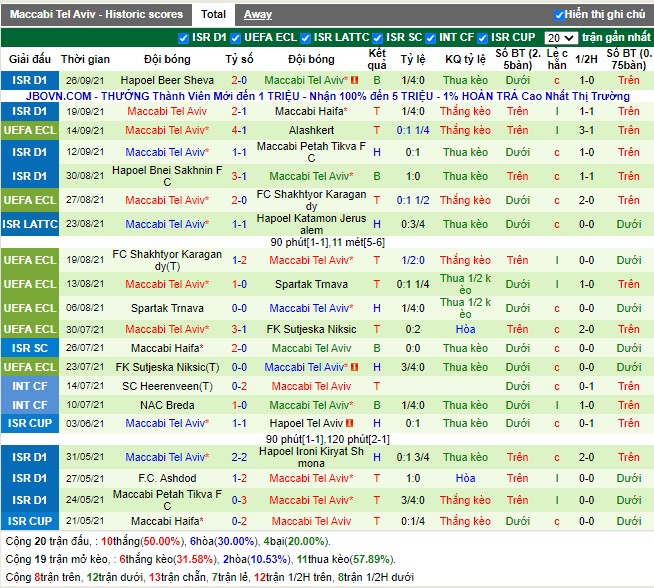Click the Cộng 20 trận đấu summary line

[168, 542]
